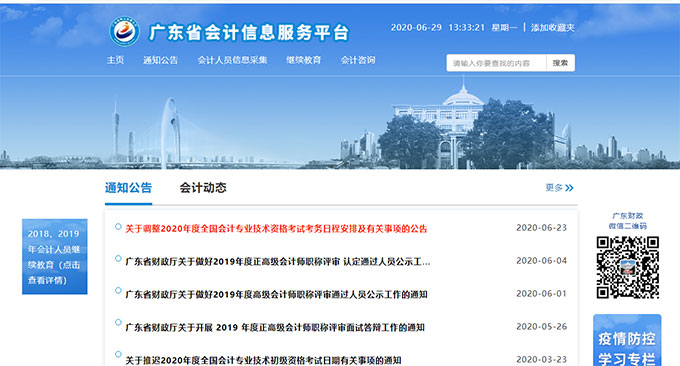Click the bullet circle before the 2020-05-26 notice

118,322
